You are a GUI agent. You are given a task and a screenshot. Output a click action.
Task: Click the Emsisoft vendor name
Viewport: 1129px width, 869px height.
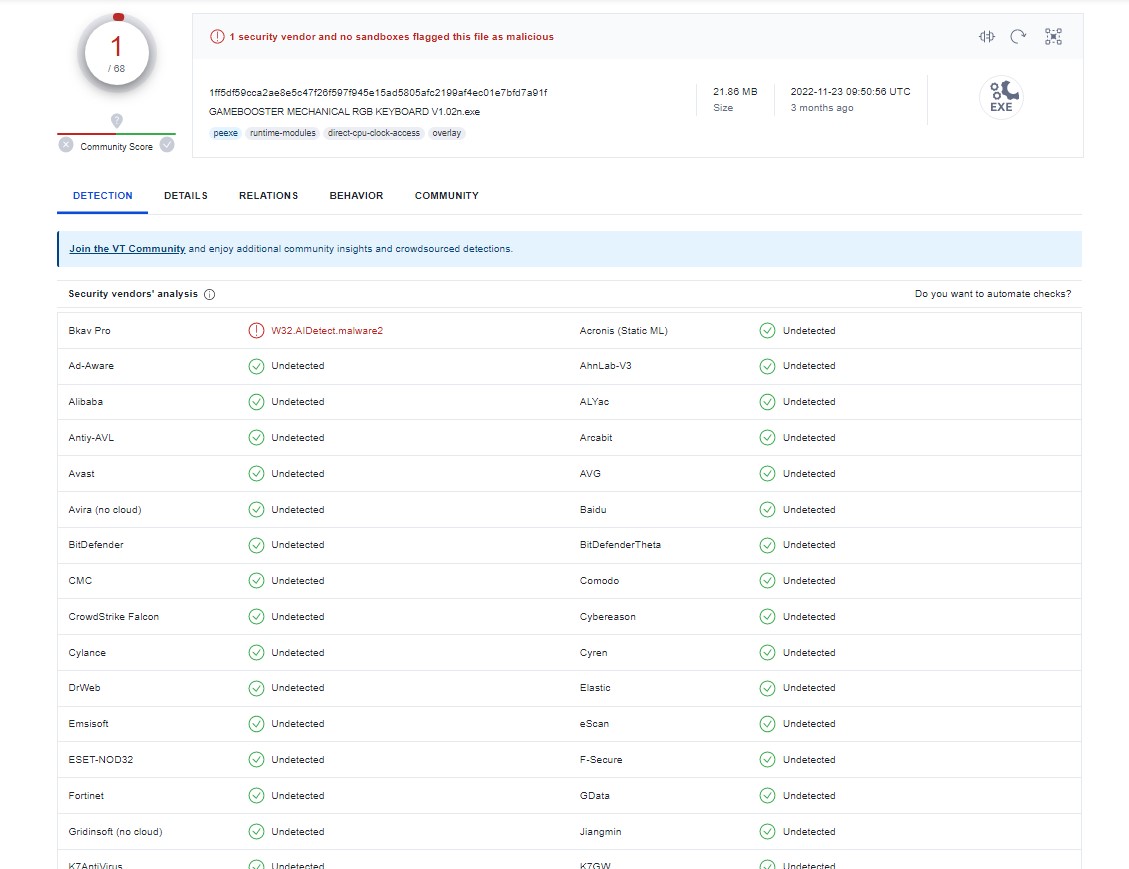pyautogui.click(x=89, y=724)
